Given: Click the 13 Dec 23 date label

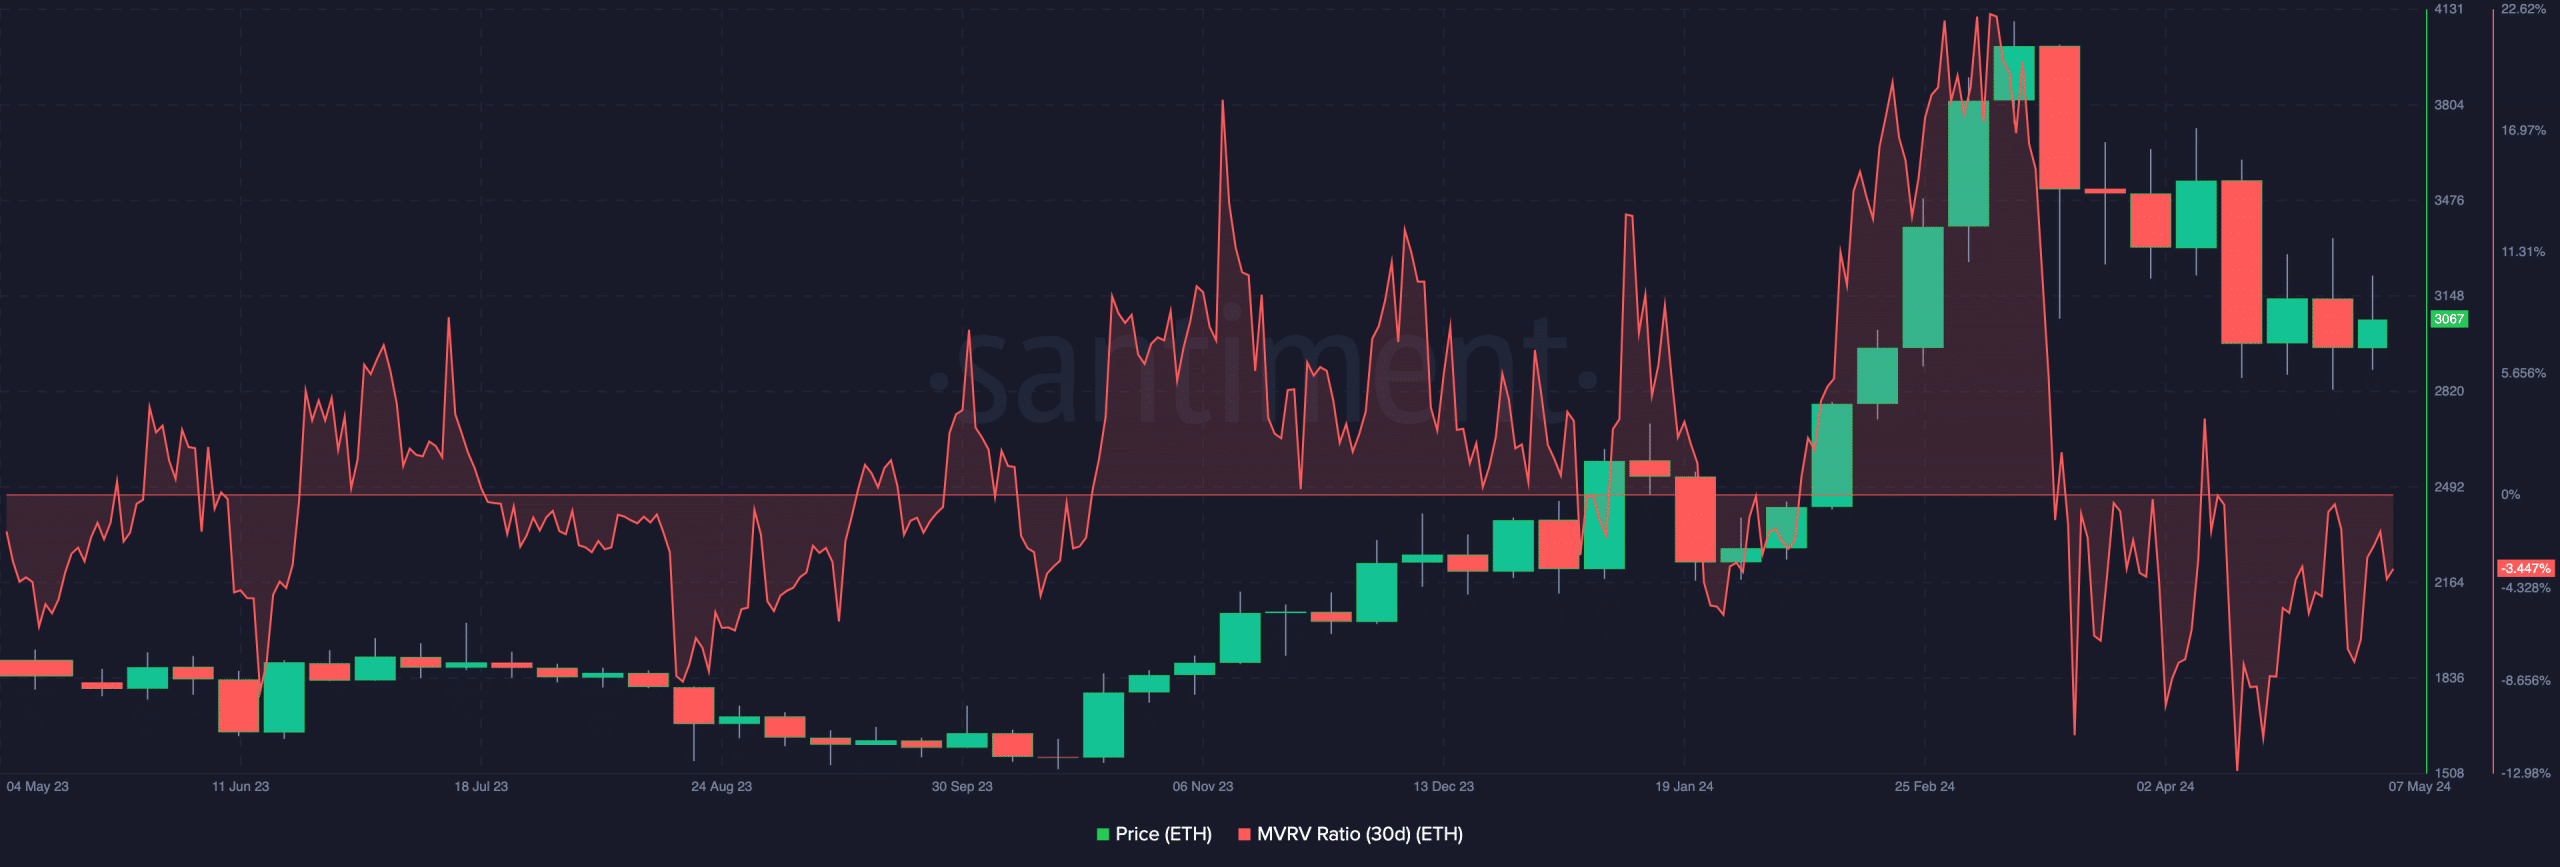Looking at the screenshot, I should [x=1443, y=786].
